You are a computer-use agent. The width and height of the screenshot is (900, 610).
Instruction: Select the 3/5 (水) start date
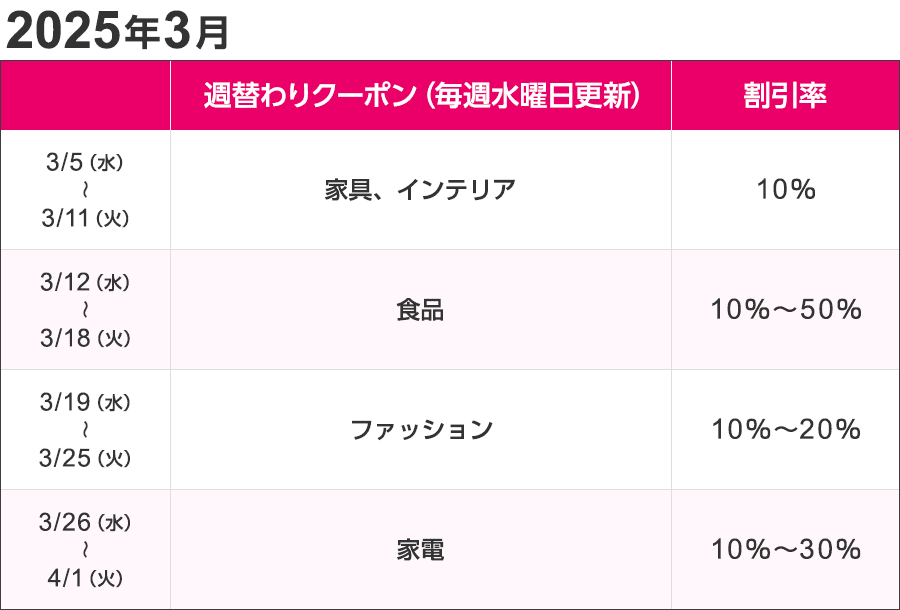86,163
